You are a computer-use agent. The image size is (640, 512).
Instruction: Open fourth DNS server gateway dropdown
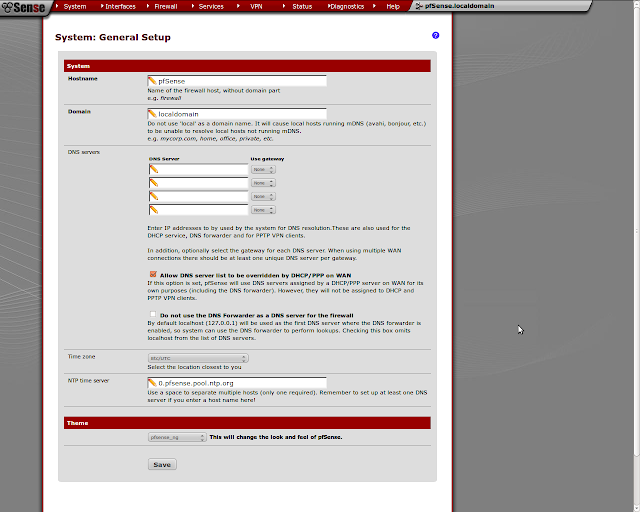[263, 210]
